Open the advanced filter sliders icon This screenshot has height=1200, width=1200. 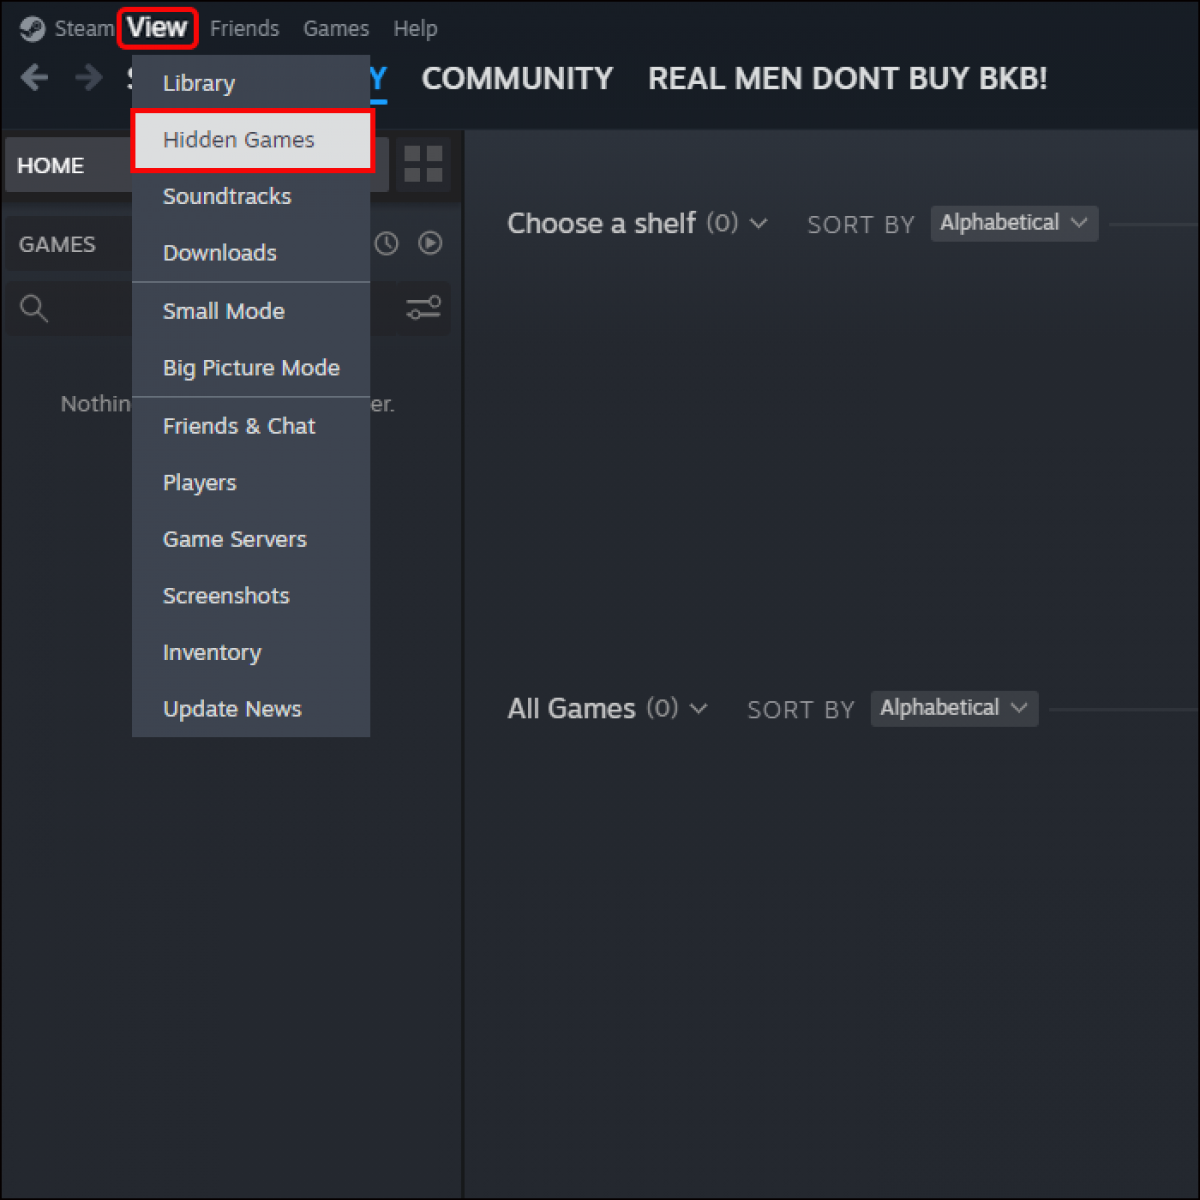pyautogui.click(x=423, y=308)
